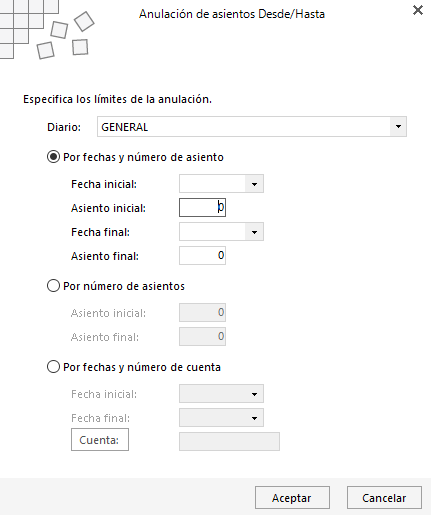The width and height of the screenshot is (431, 515).
Task: Click the Cancelar button
Action: click(x=384, y=498)
